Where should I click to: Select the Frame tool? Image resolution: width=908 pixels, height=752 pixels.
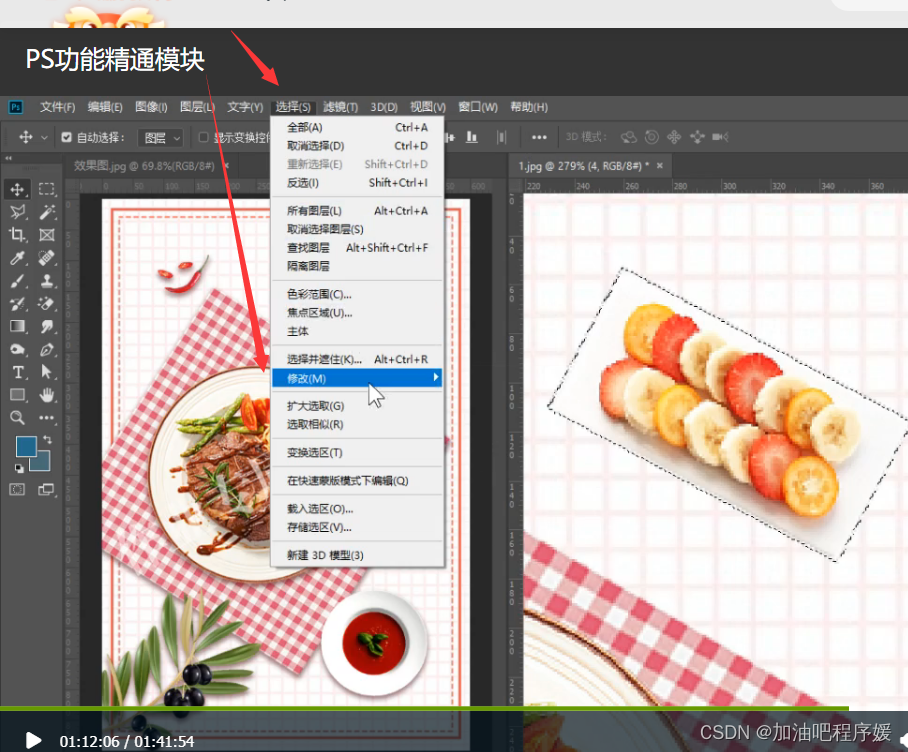[x=47, y=234]
